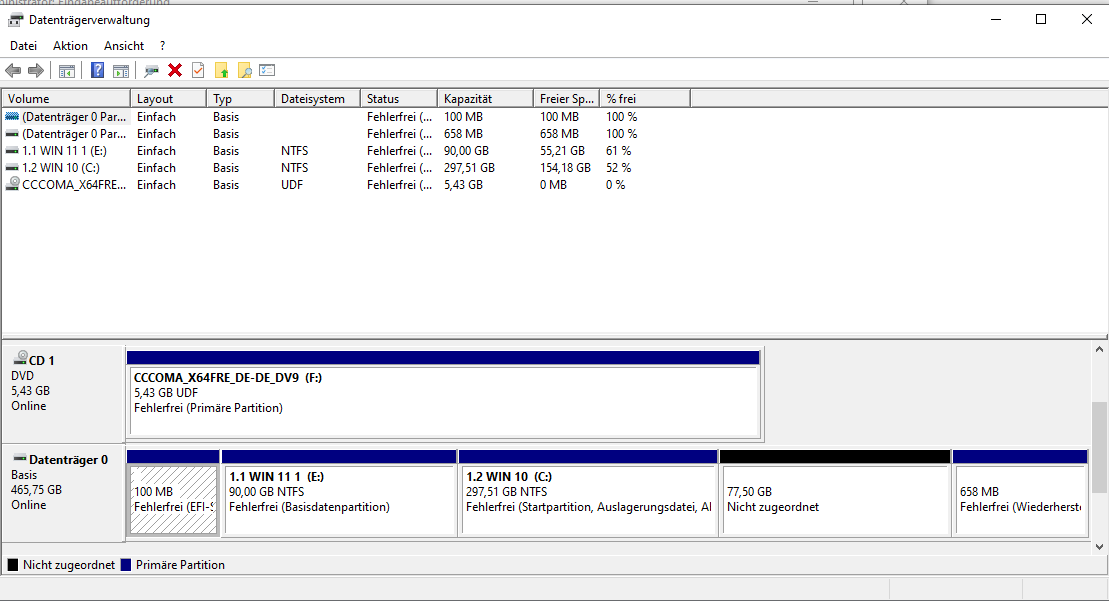Click the 297,51 GB capacity cell

[469, 168]
